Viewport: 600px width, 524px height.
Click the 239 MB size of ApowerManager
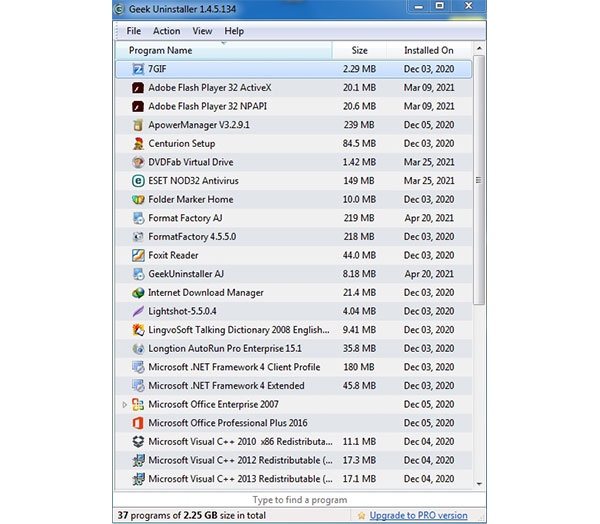(x=359, y=125)
